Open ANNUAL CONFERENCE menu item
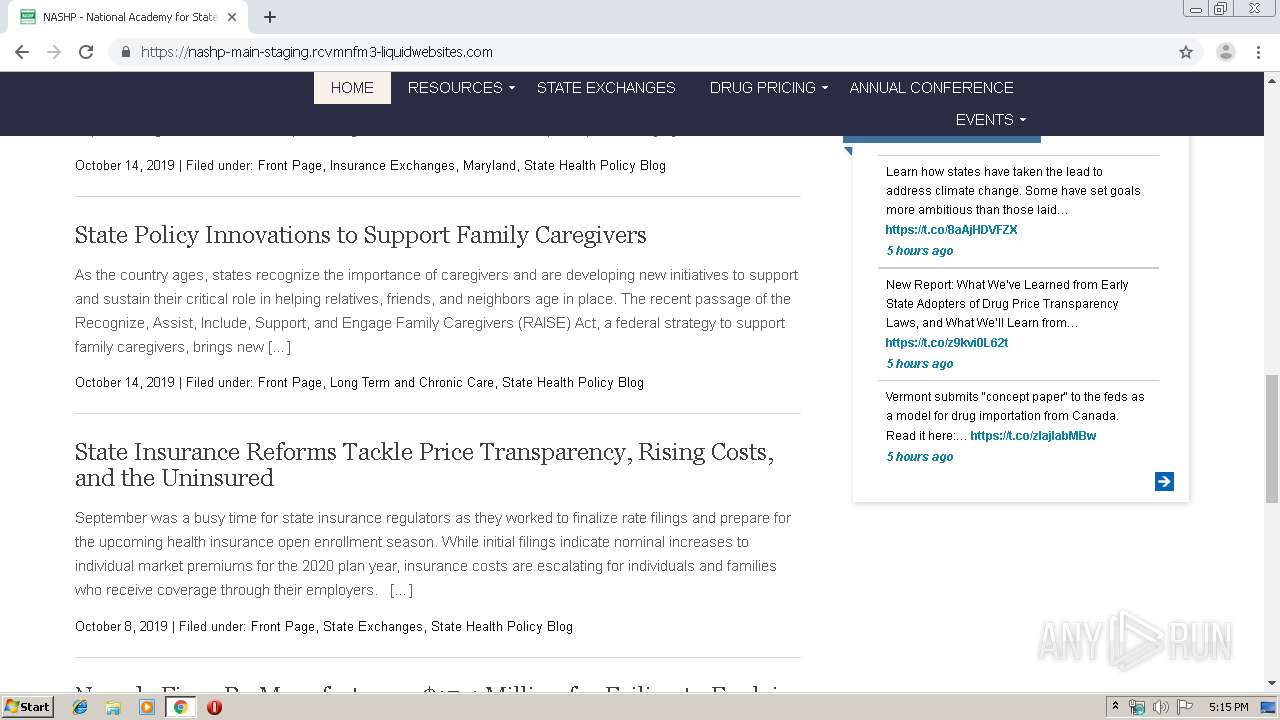The image size is (1280, 720). pyautogui.click(x=931, y=88)
